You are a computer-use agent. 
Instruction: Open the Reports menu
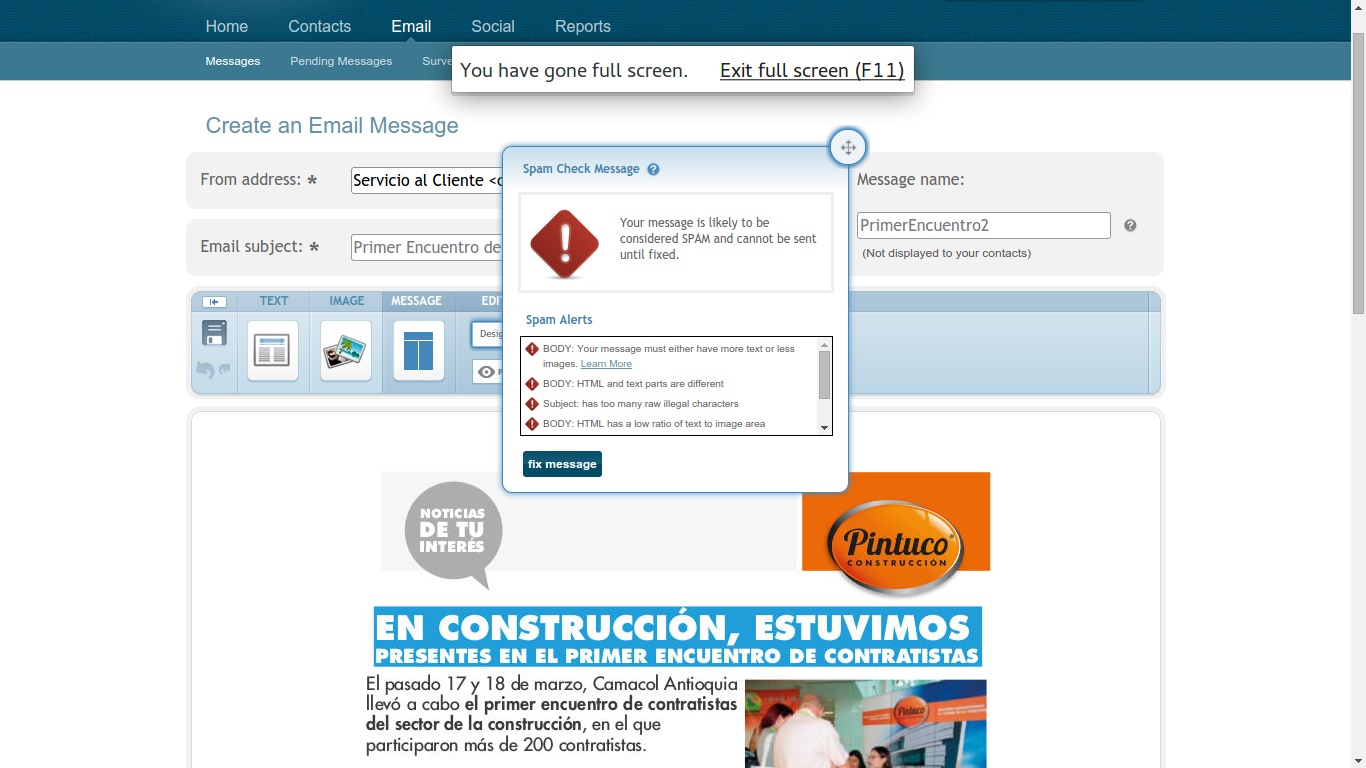[583, 26]
